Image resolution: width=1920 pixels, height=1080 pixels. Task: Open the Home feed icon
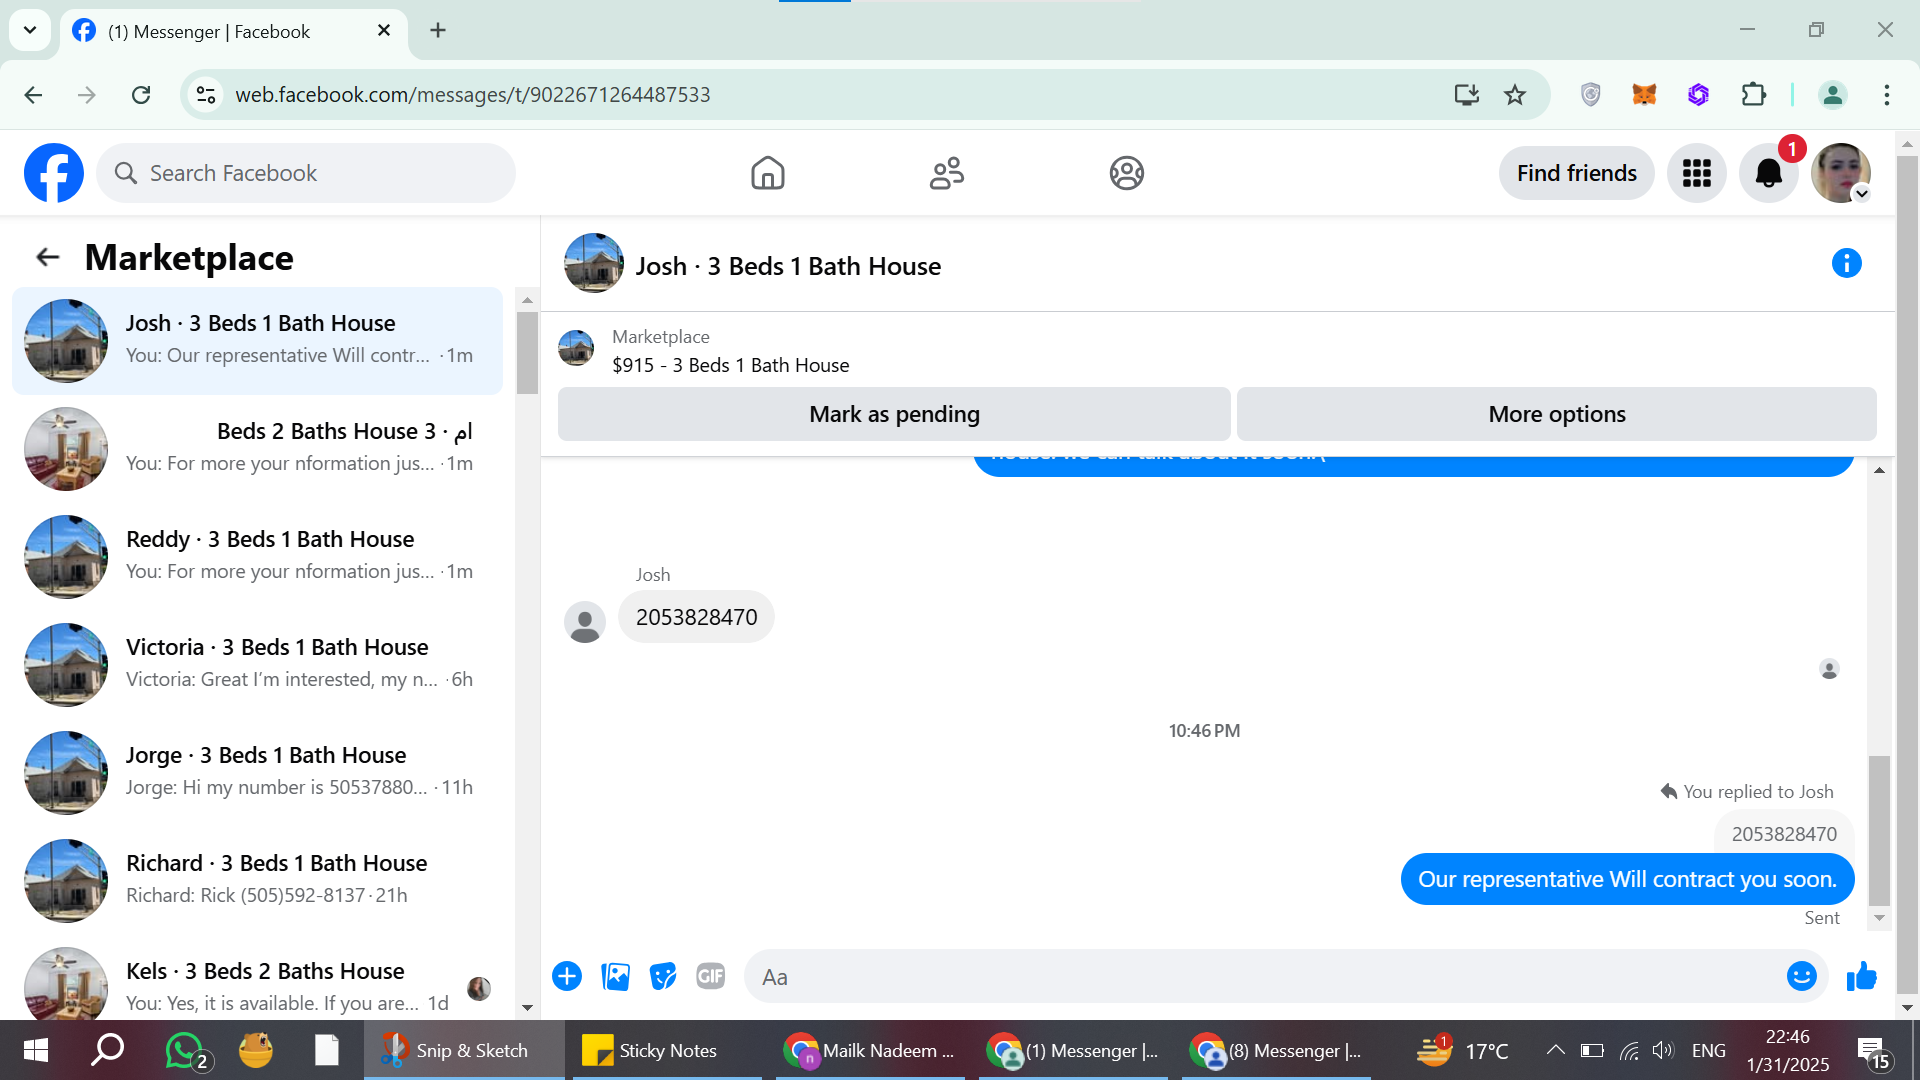tap(767, 173)
